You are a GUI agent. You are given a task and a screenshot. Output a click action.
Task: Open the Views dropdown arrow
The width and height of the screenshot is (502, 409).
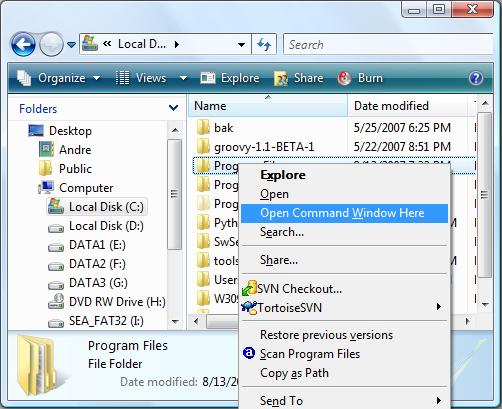pyautogui.click(x=183, y=78)
